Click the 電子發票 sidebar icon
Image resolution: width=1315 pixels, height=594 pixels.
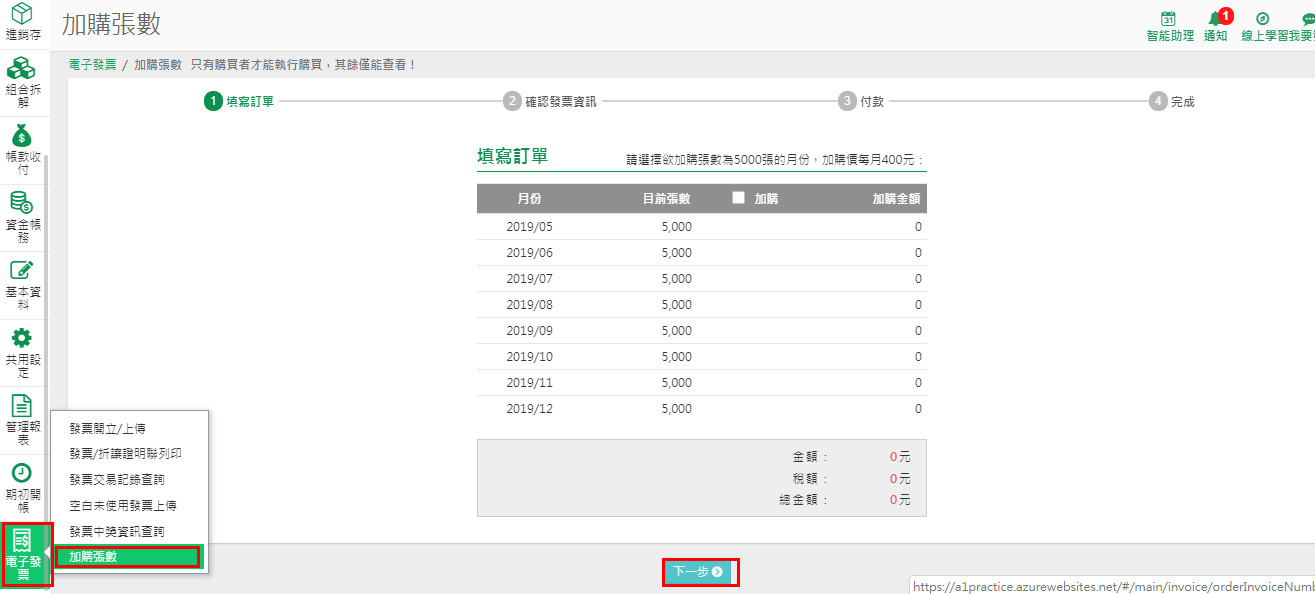(23, 555)
